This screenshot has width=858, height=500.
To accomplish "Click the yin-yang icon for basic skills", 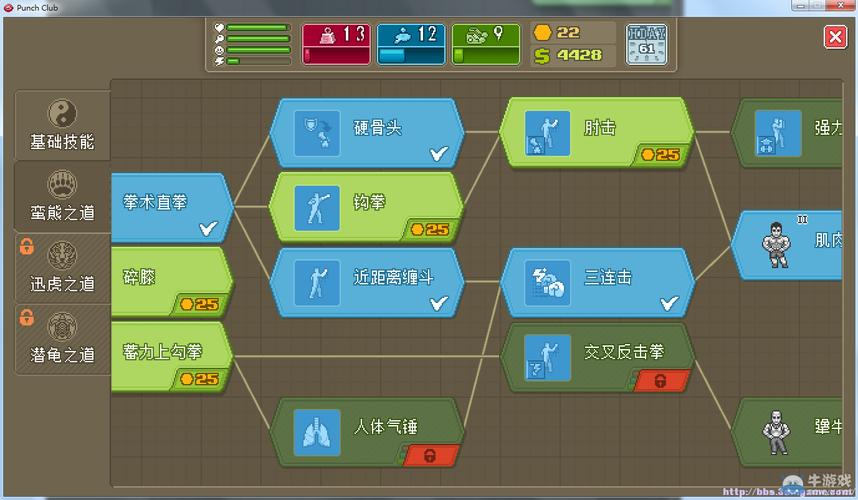I will (62, 113).
